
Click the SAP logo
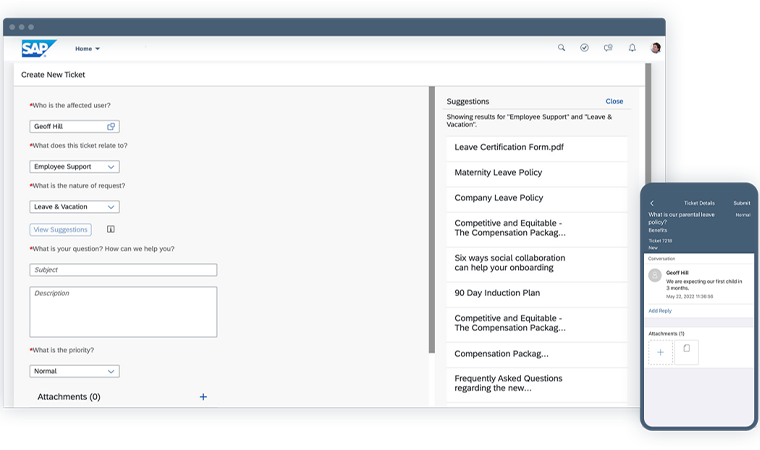click(x=39, y=48)
